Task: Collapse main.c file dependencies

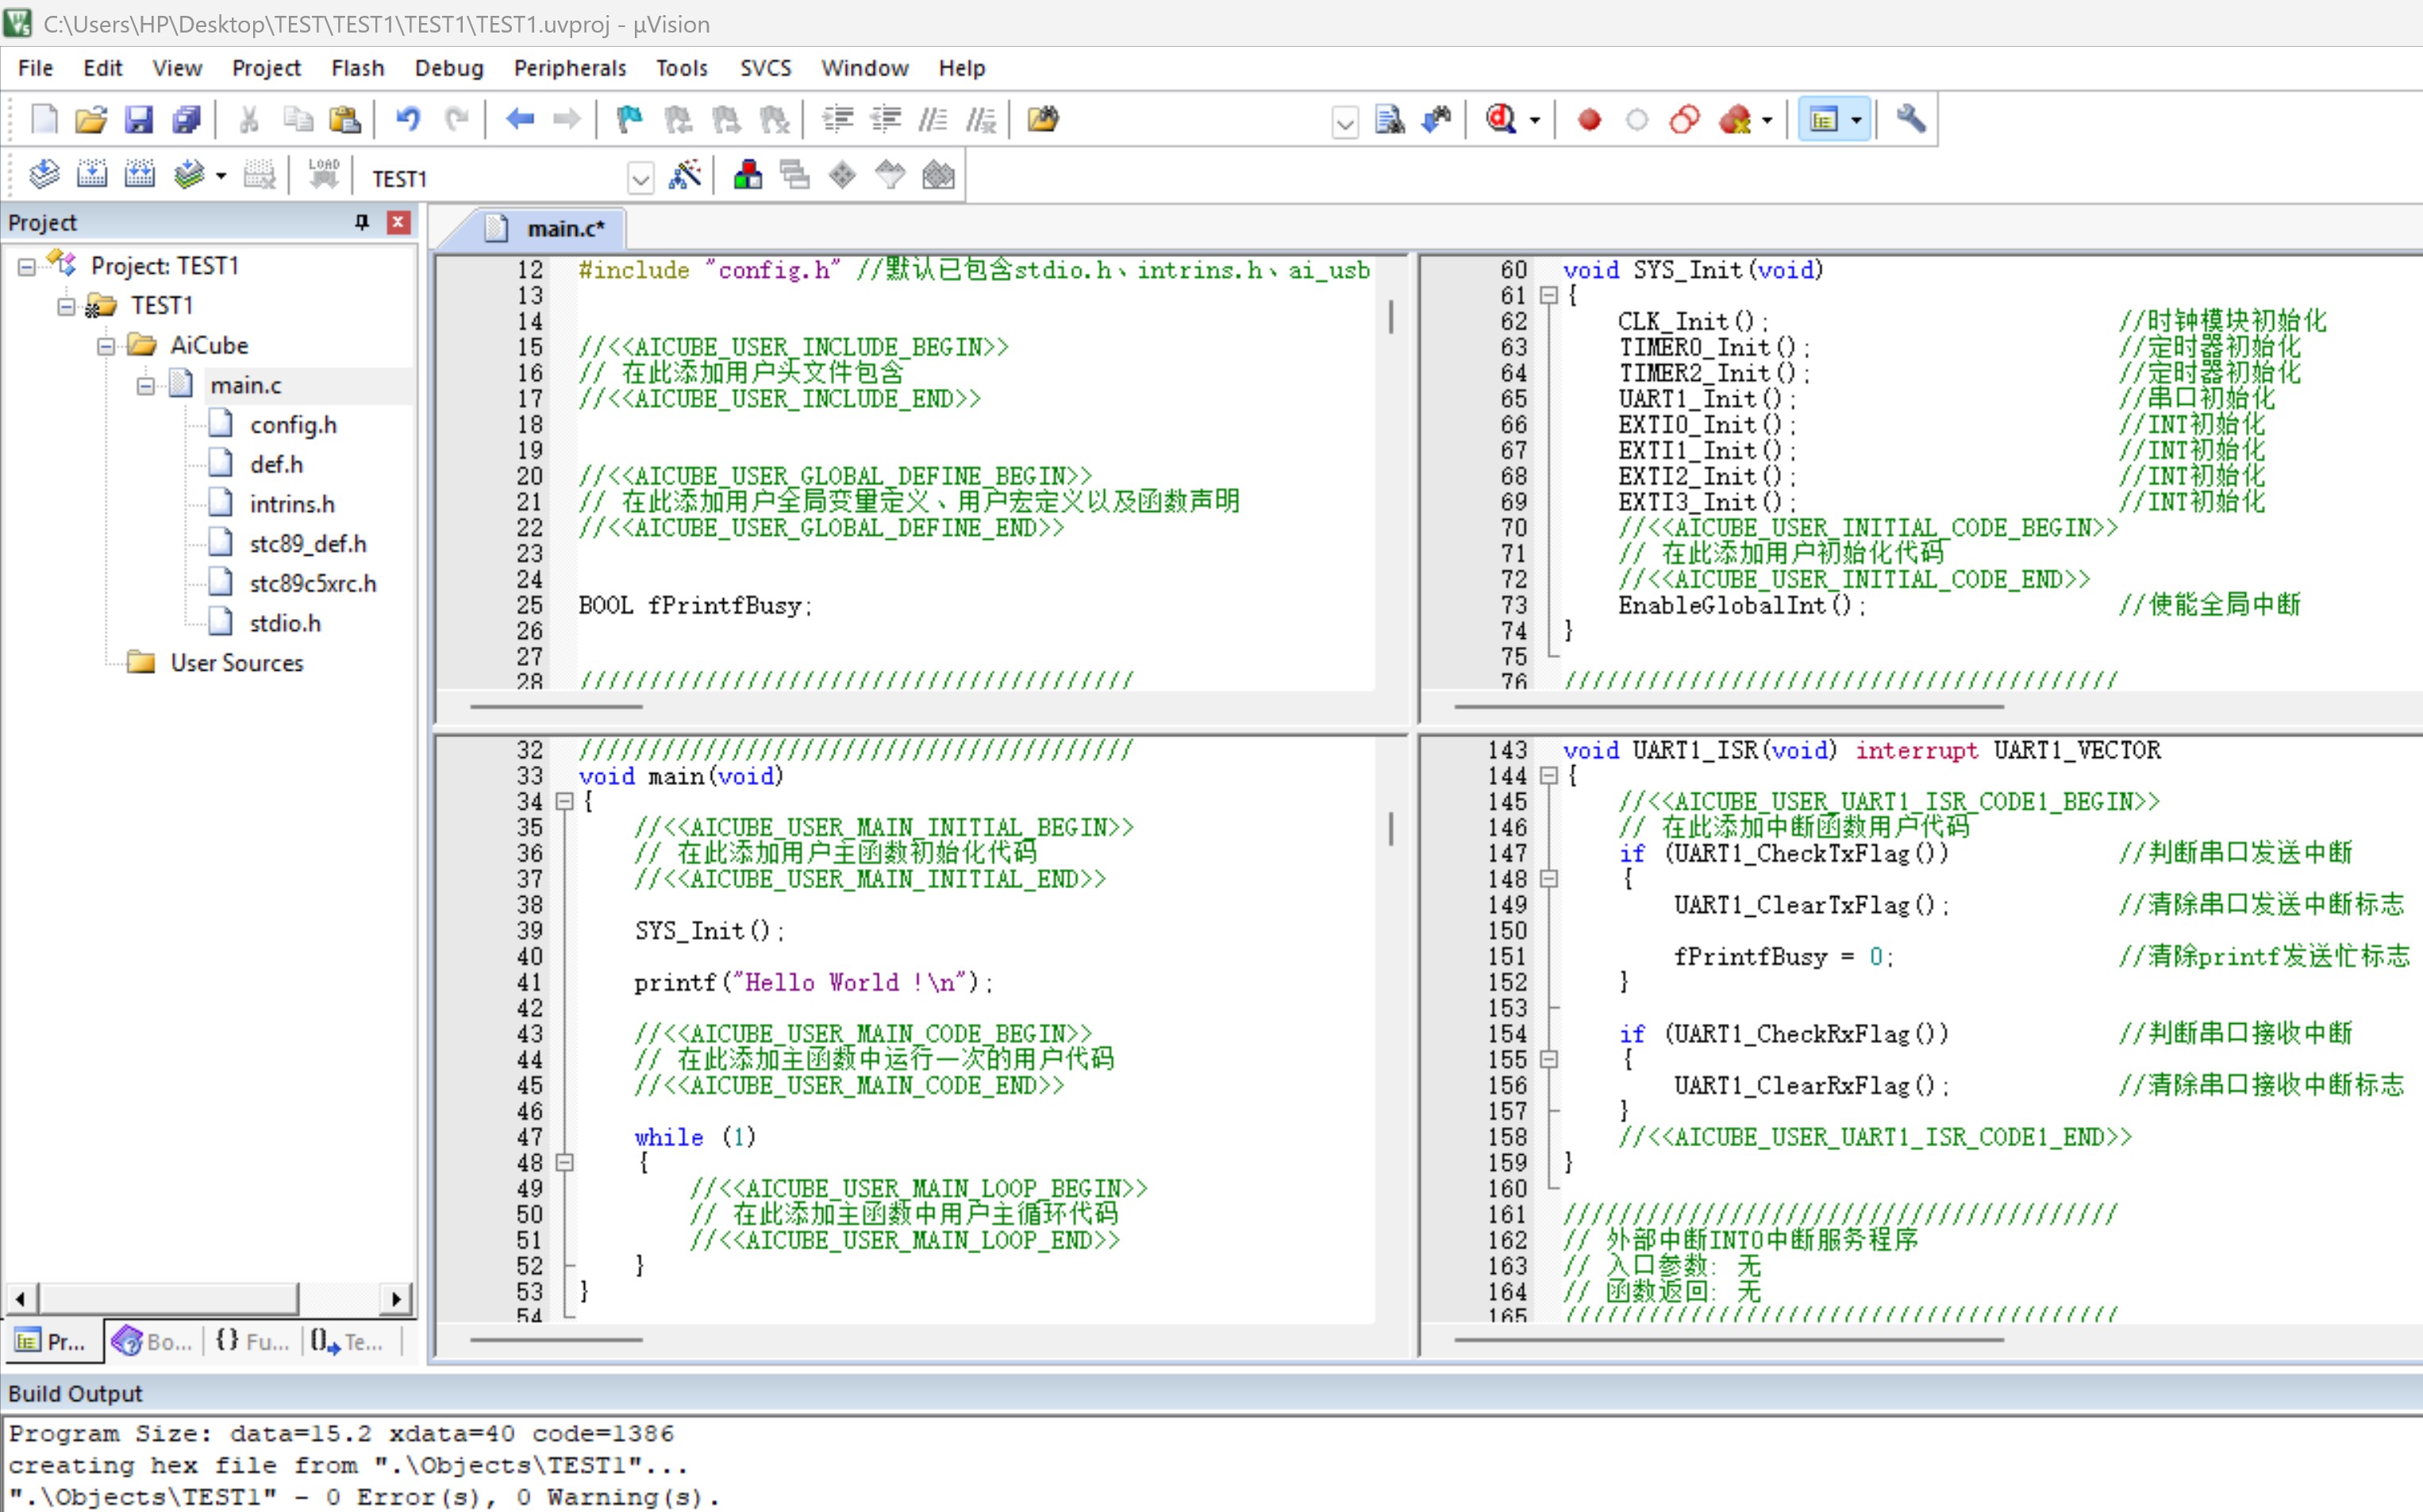Action: pos(146,386)
